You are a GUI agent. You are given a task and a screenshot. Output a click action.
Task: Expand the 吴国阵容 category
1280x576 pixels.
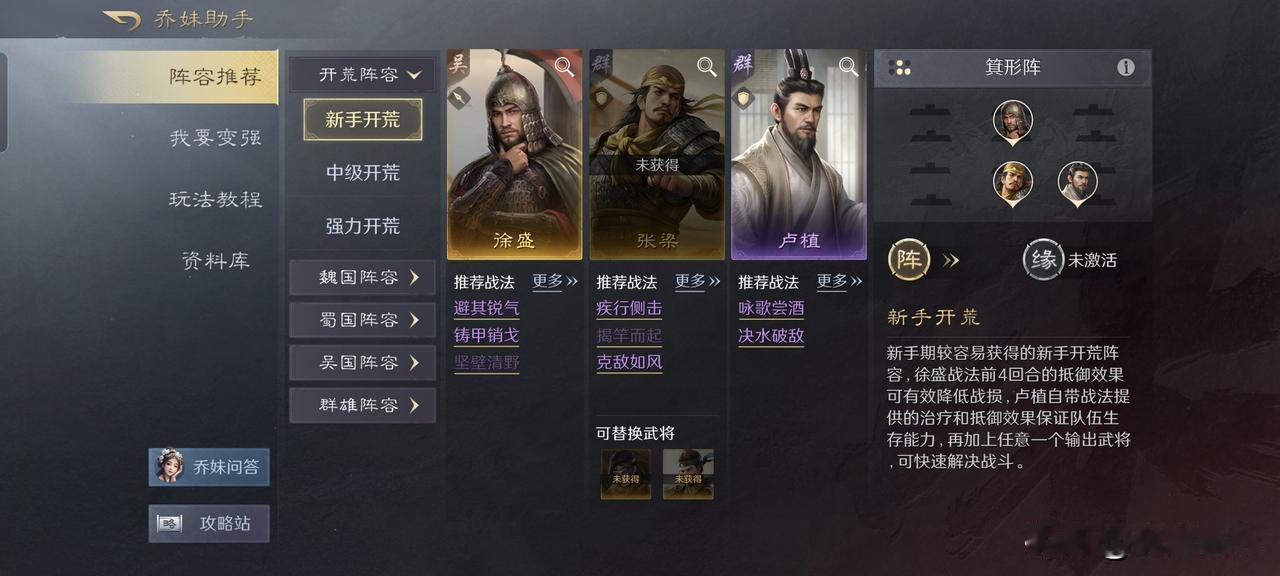tap(363, 362)
